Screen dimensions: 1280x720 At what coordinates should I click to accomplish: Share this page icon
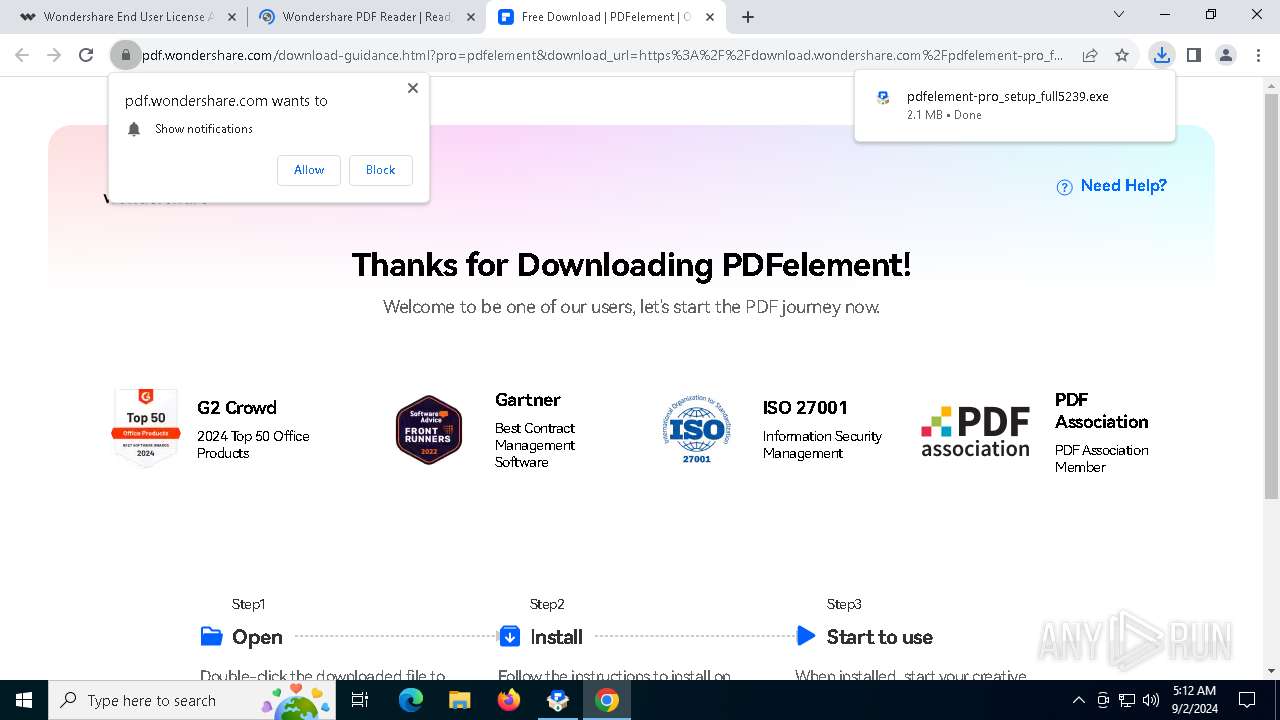tap(1090, 55)
